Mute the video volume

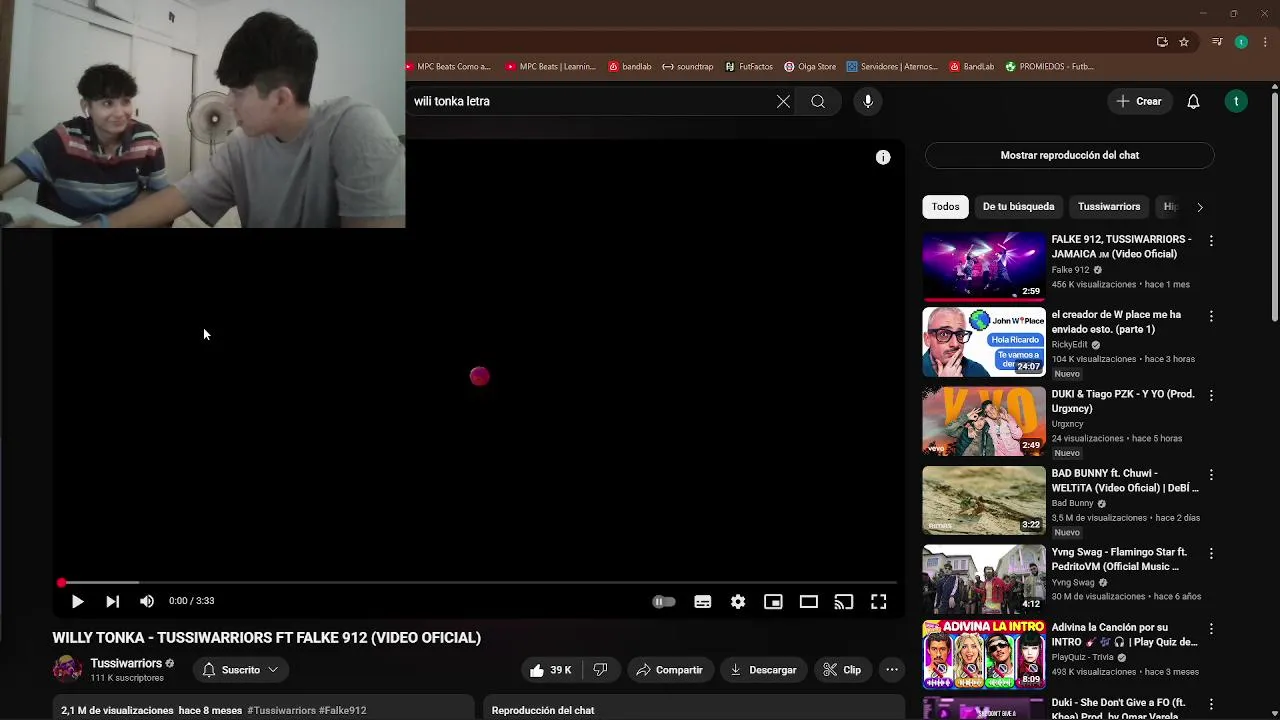coord(147,601)
